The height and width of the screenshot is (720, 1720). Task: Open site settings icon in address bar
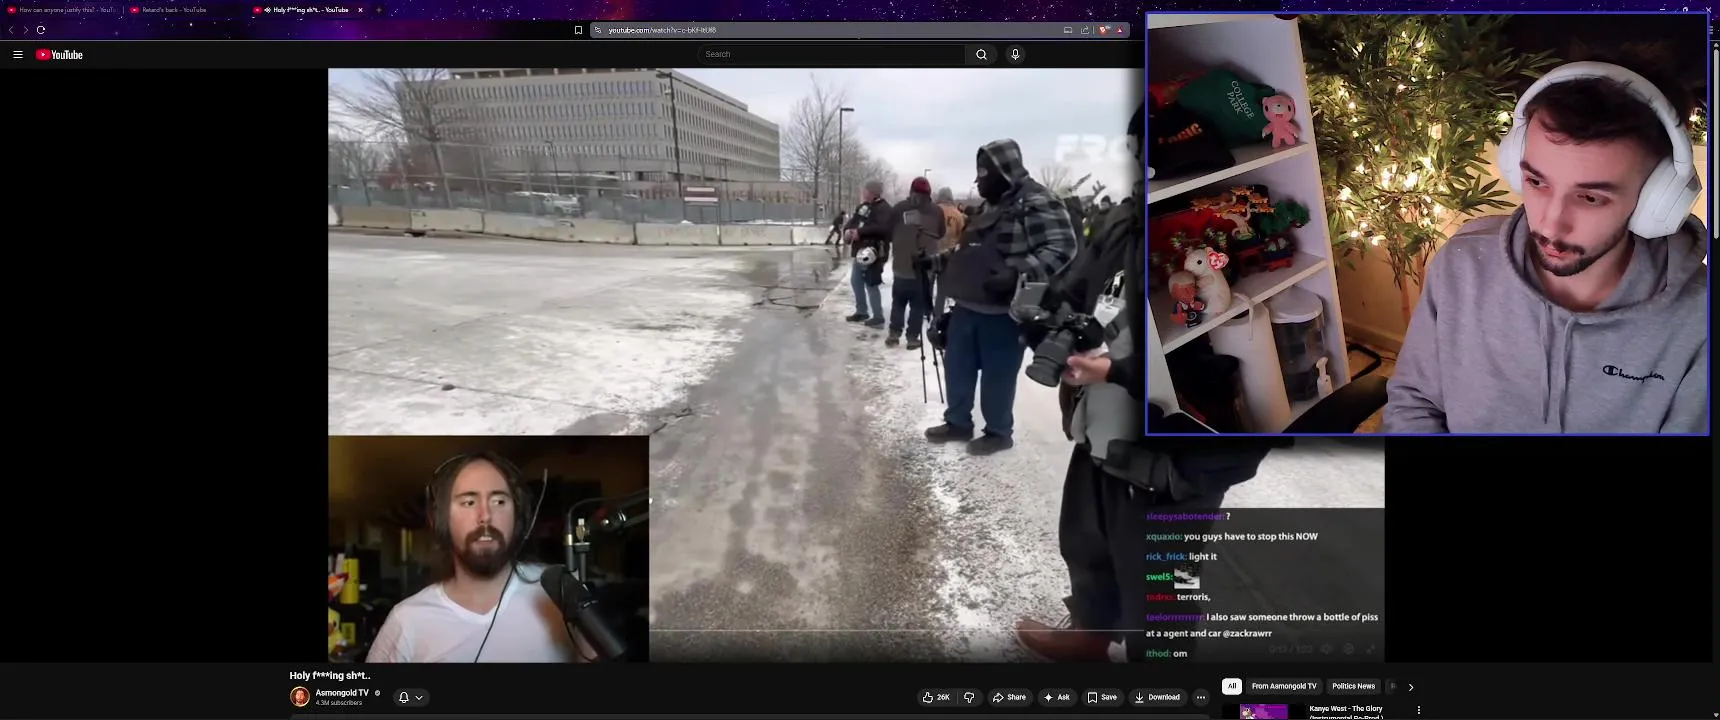coord(598,30)
